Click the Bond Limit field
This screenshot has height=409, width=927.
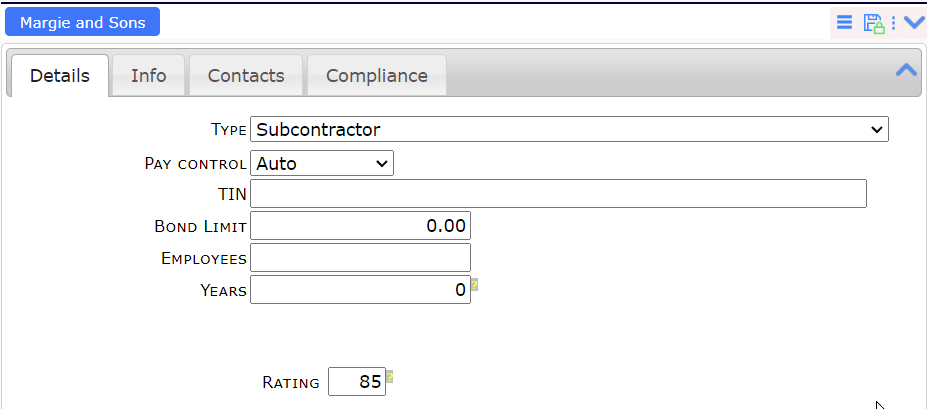[360, 226]
